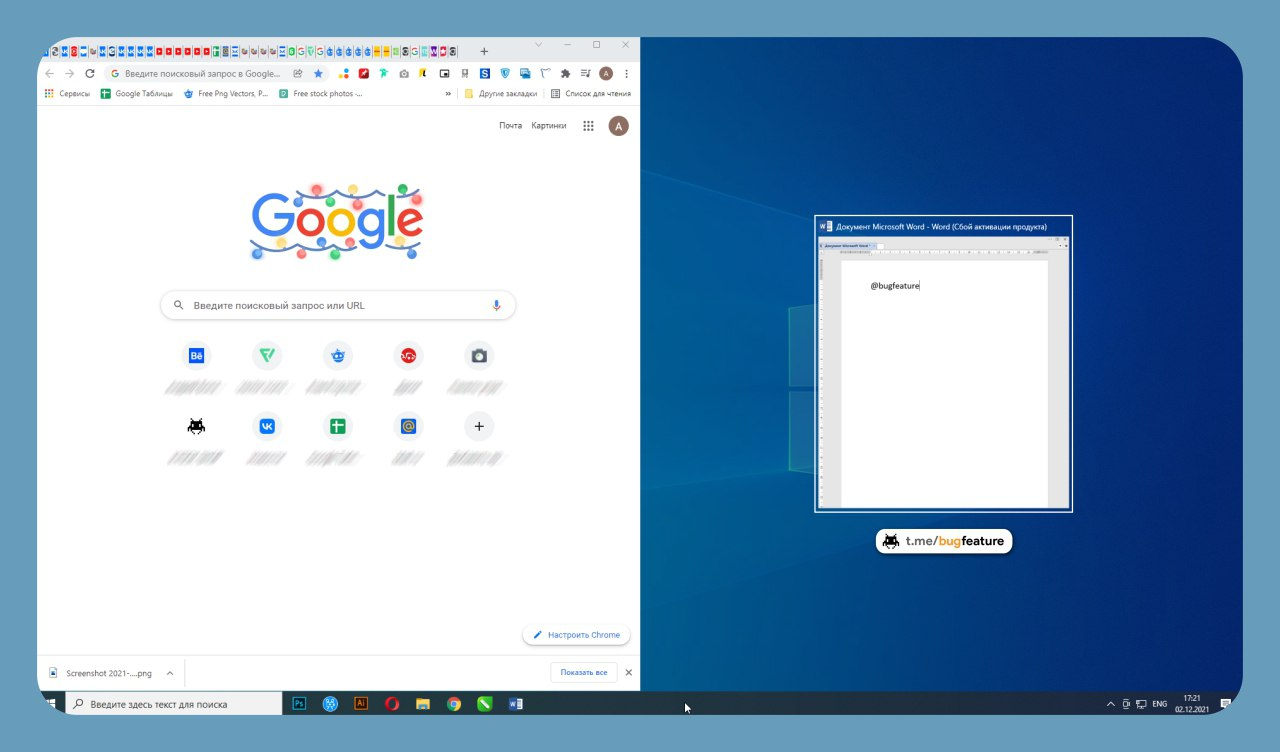Open the tab search dropdown
Screen dimensions: 1280x752
click(x=538, y=45)
